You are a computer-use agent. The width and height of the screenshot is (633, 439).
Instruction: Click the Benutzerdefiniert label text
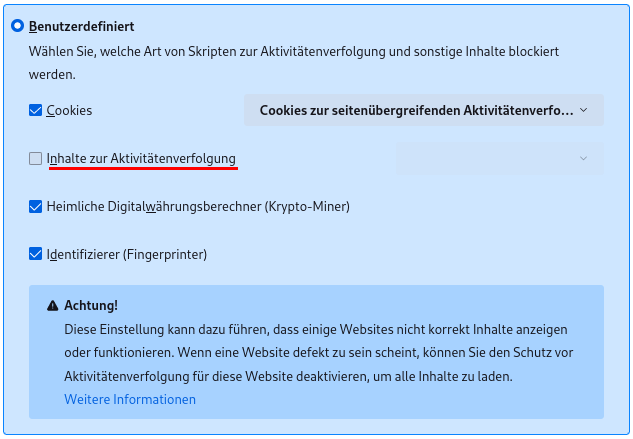82,27
